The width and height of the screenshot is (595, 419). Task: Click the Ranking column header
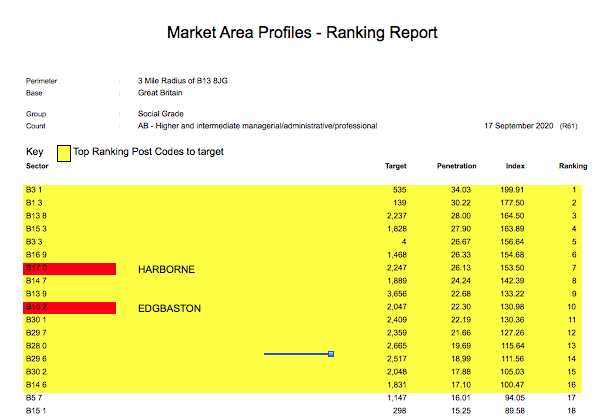click(573, 166)
